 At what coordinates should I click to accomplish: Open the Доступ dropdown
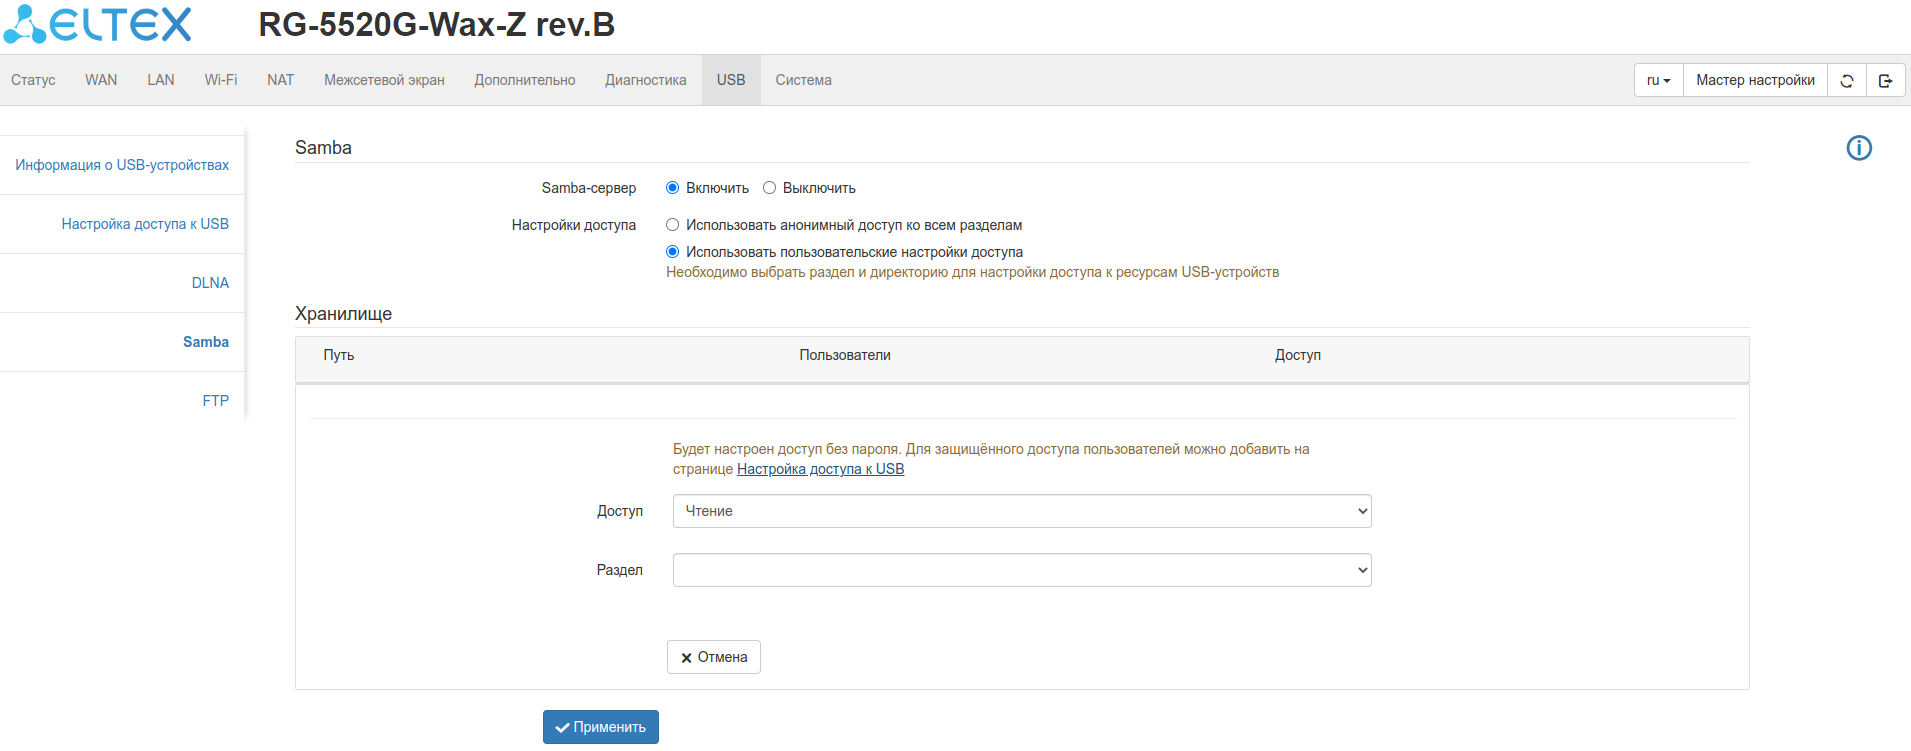[1021, 511]
